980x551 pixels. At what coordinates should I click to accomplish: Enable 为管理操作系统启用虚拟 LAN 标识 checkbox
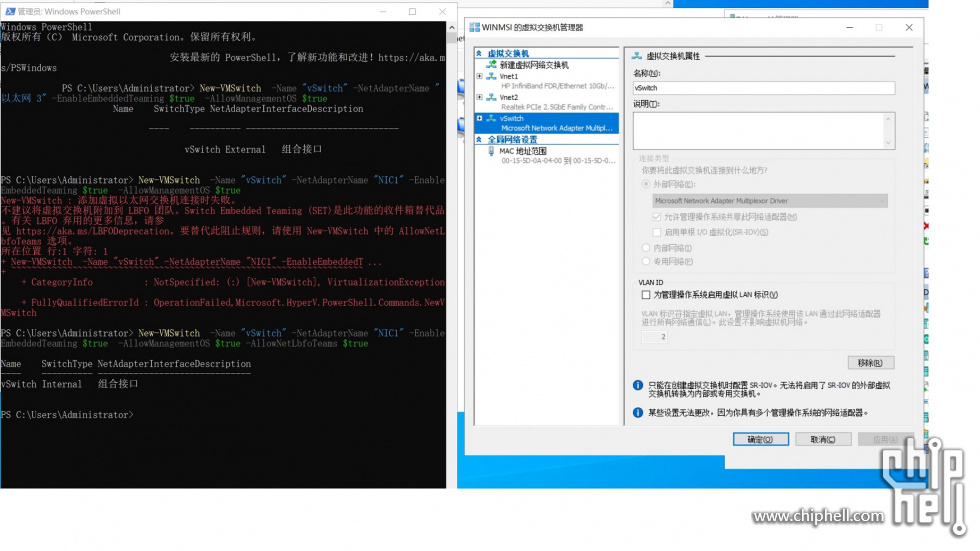646,295
